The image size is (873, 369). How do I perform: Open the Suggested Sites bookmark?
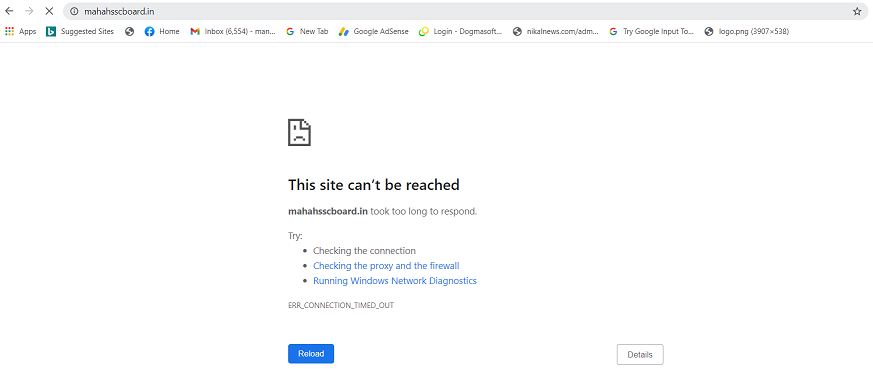80,32
